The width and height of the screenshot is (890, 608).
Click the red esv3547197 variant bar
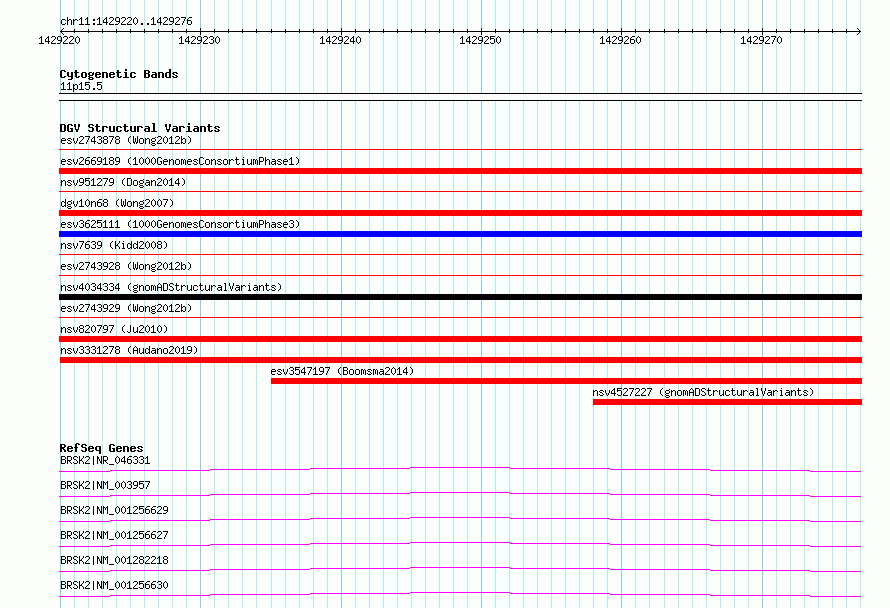(x=566, y=381)
